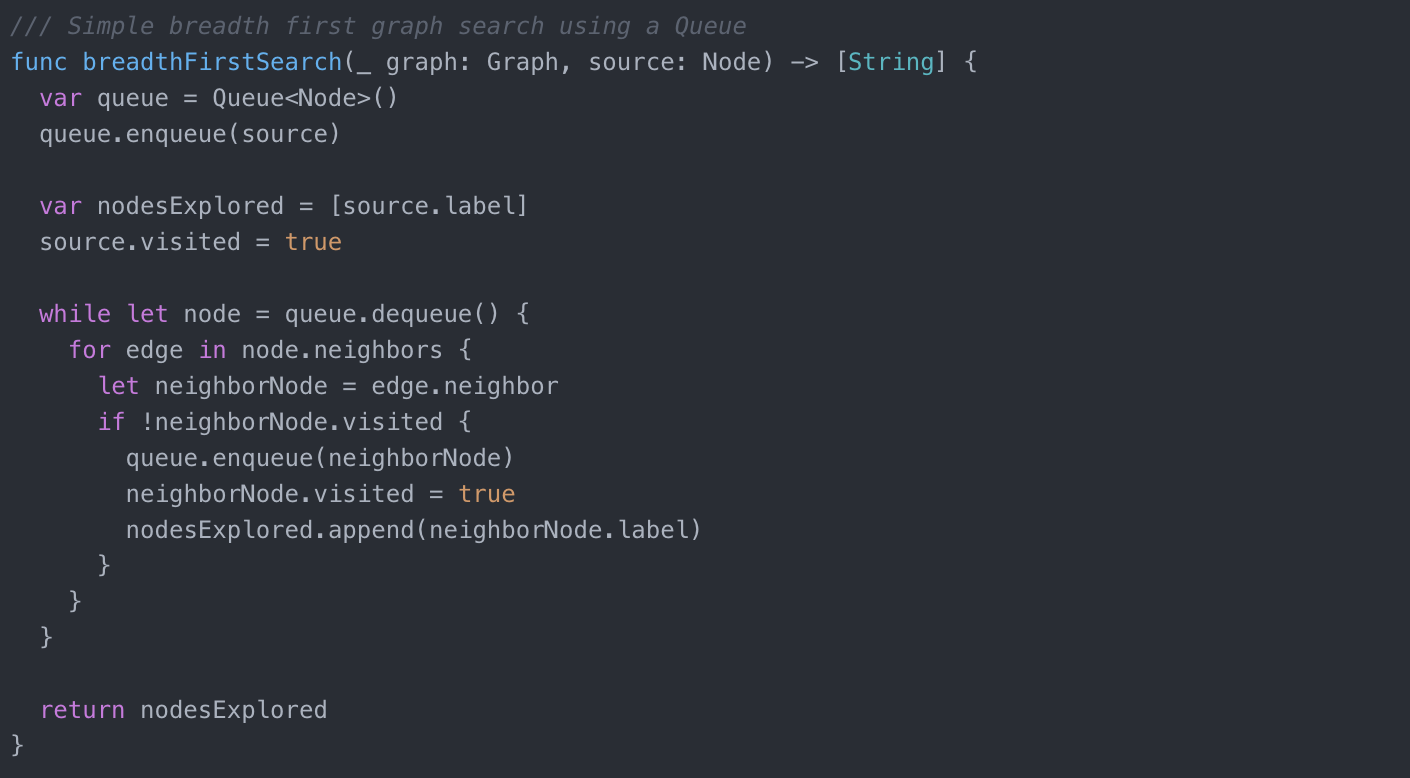The height and width of the screenshot is (778, 1410).
Task: Click the for keyword in loop
Action: (x=89, y=350)
